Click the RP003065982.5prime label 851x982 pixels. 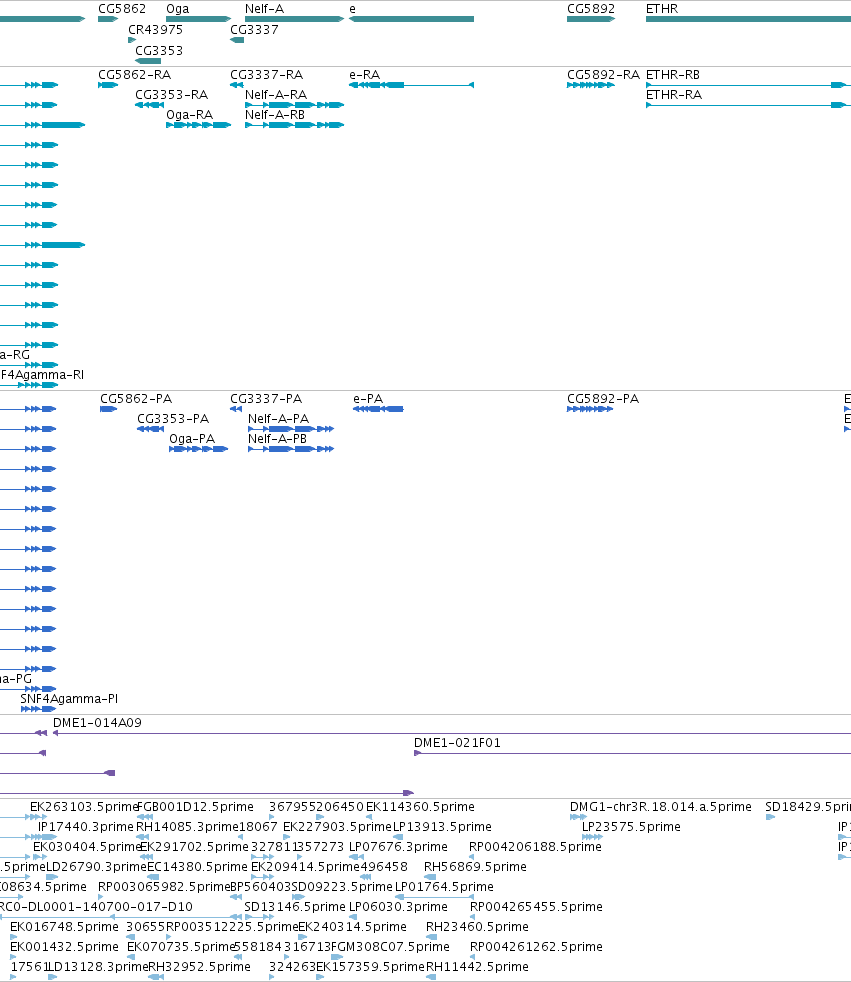pyautogui.click(x=164, y=887)
